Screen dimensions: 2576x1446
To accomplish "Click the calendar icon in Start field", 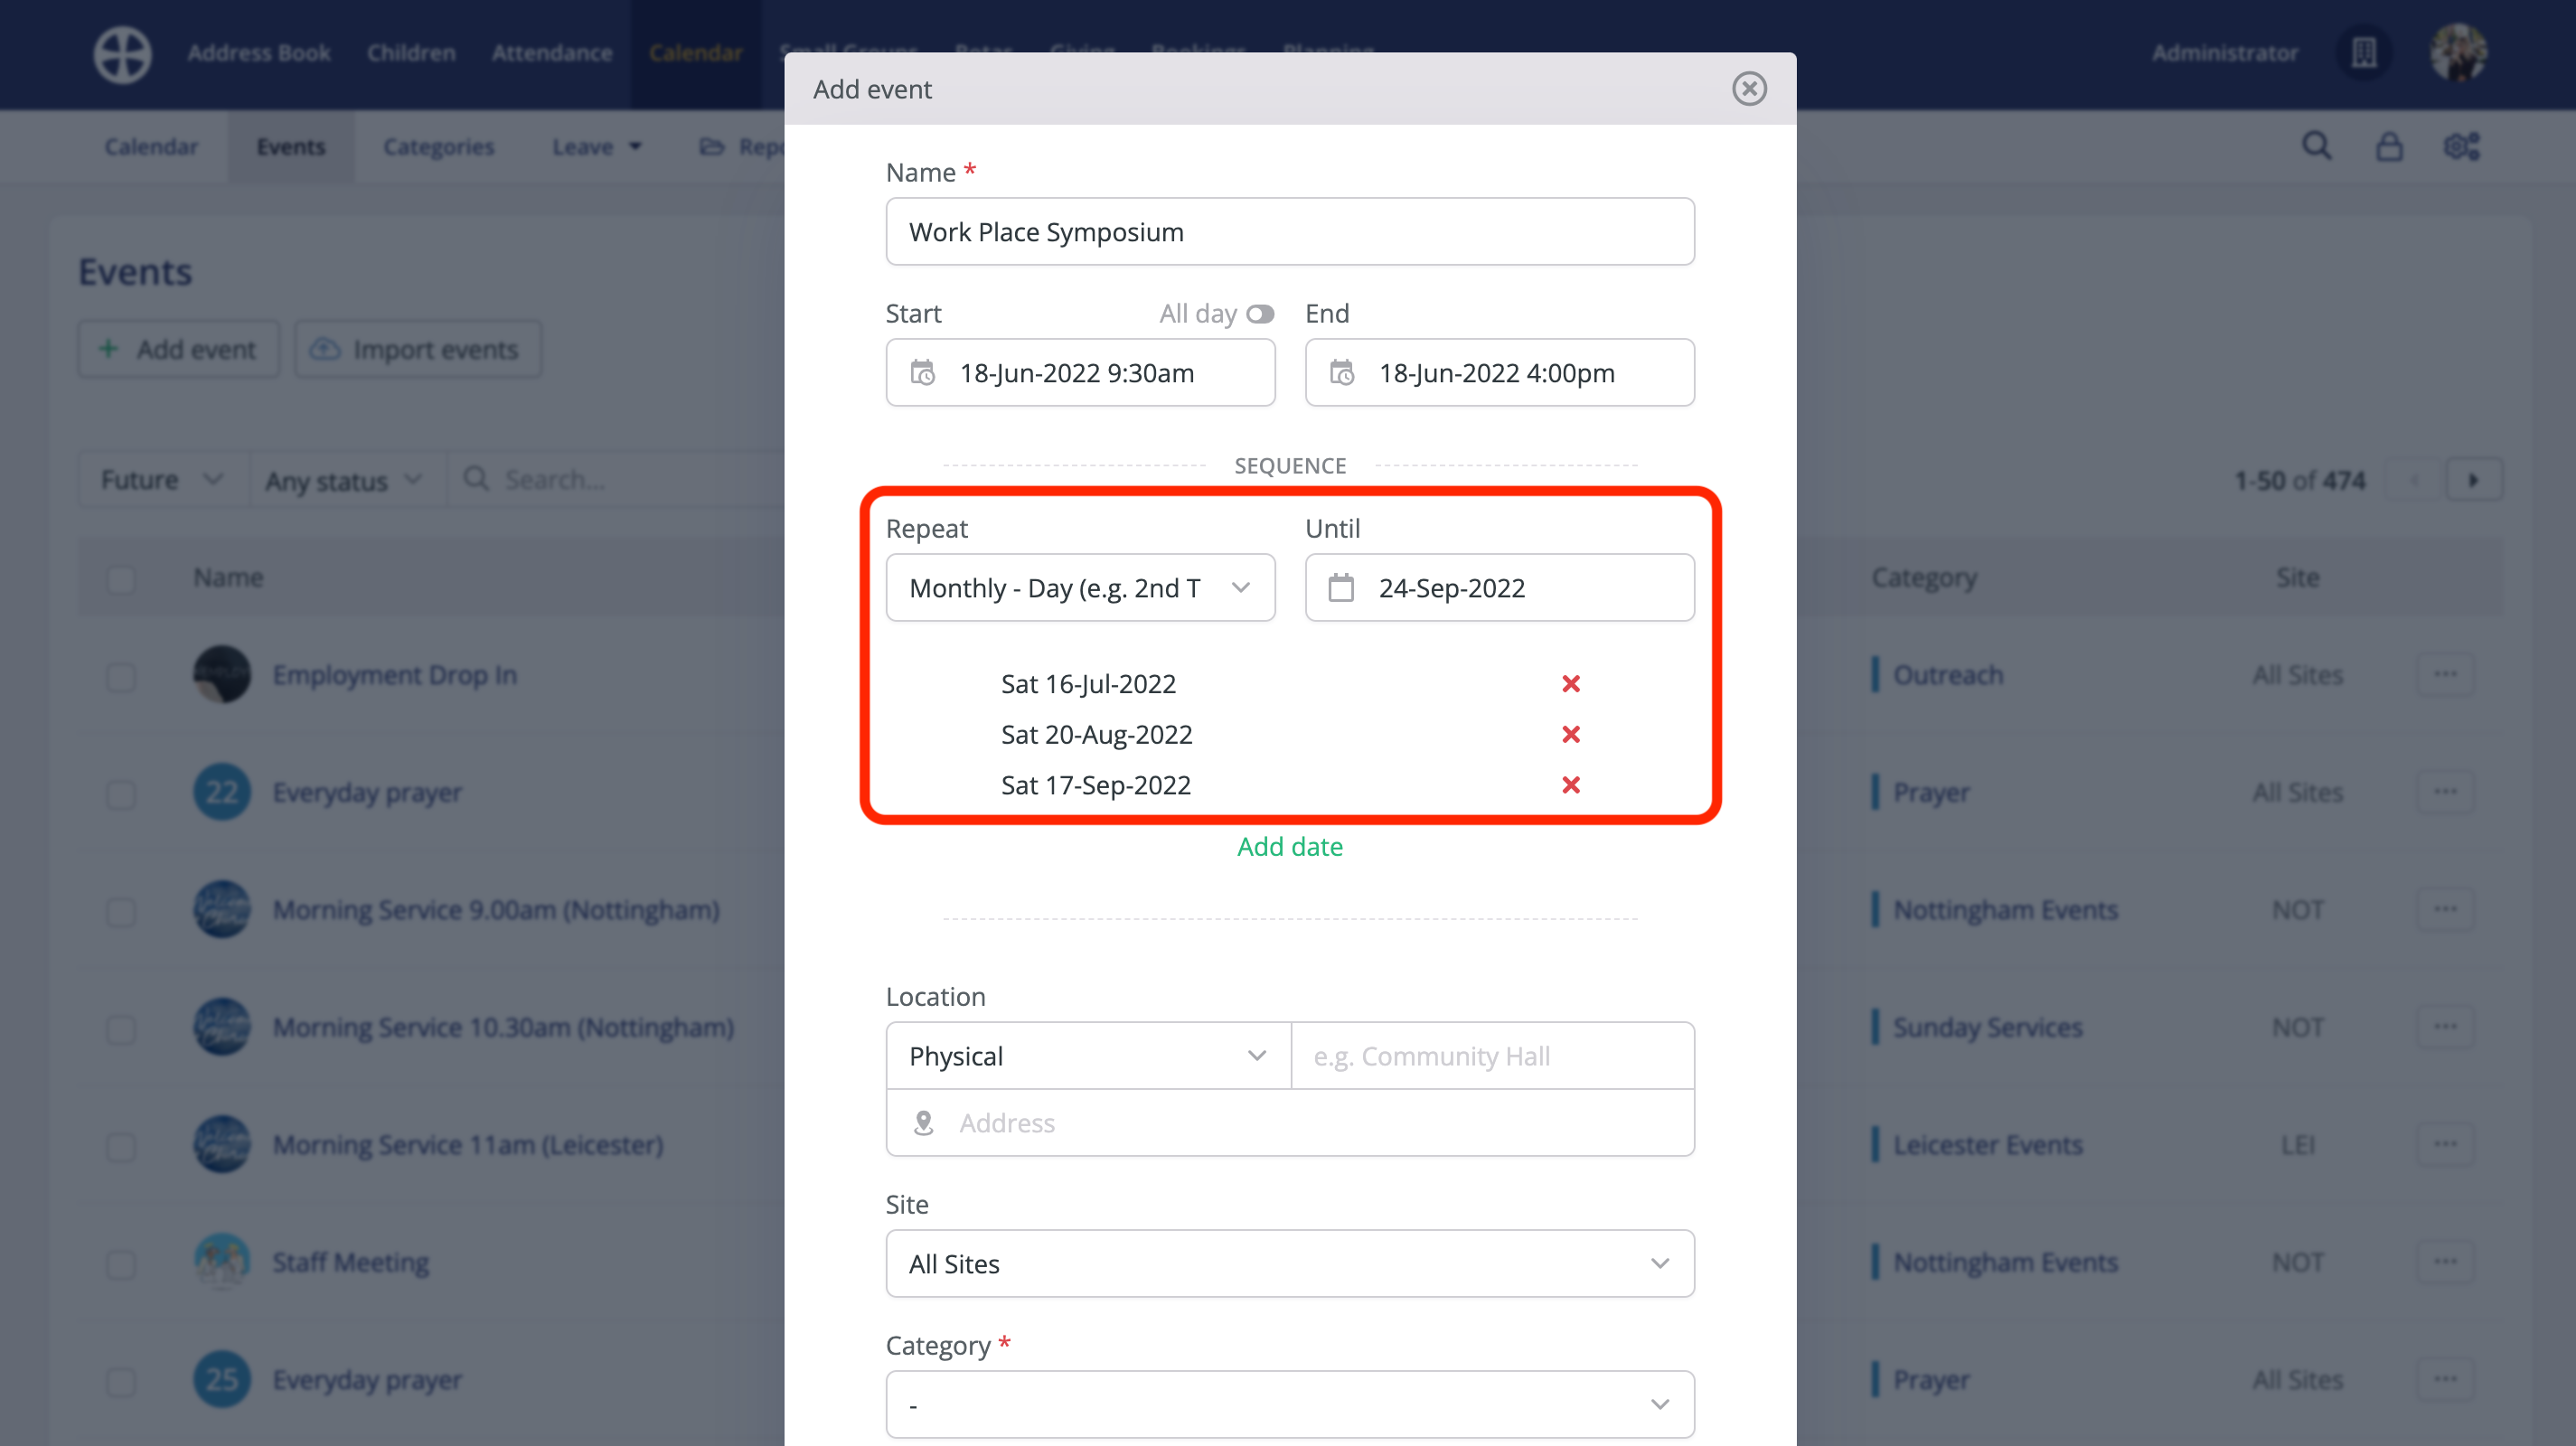I will (x=923, y=373).
